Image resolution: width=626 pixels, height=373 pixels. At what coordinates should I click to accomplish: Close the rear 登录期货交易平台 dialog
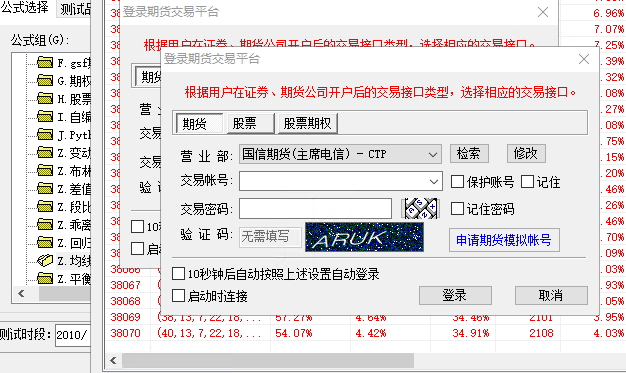[543, 12]
